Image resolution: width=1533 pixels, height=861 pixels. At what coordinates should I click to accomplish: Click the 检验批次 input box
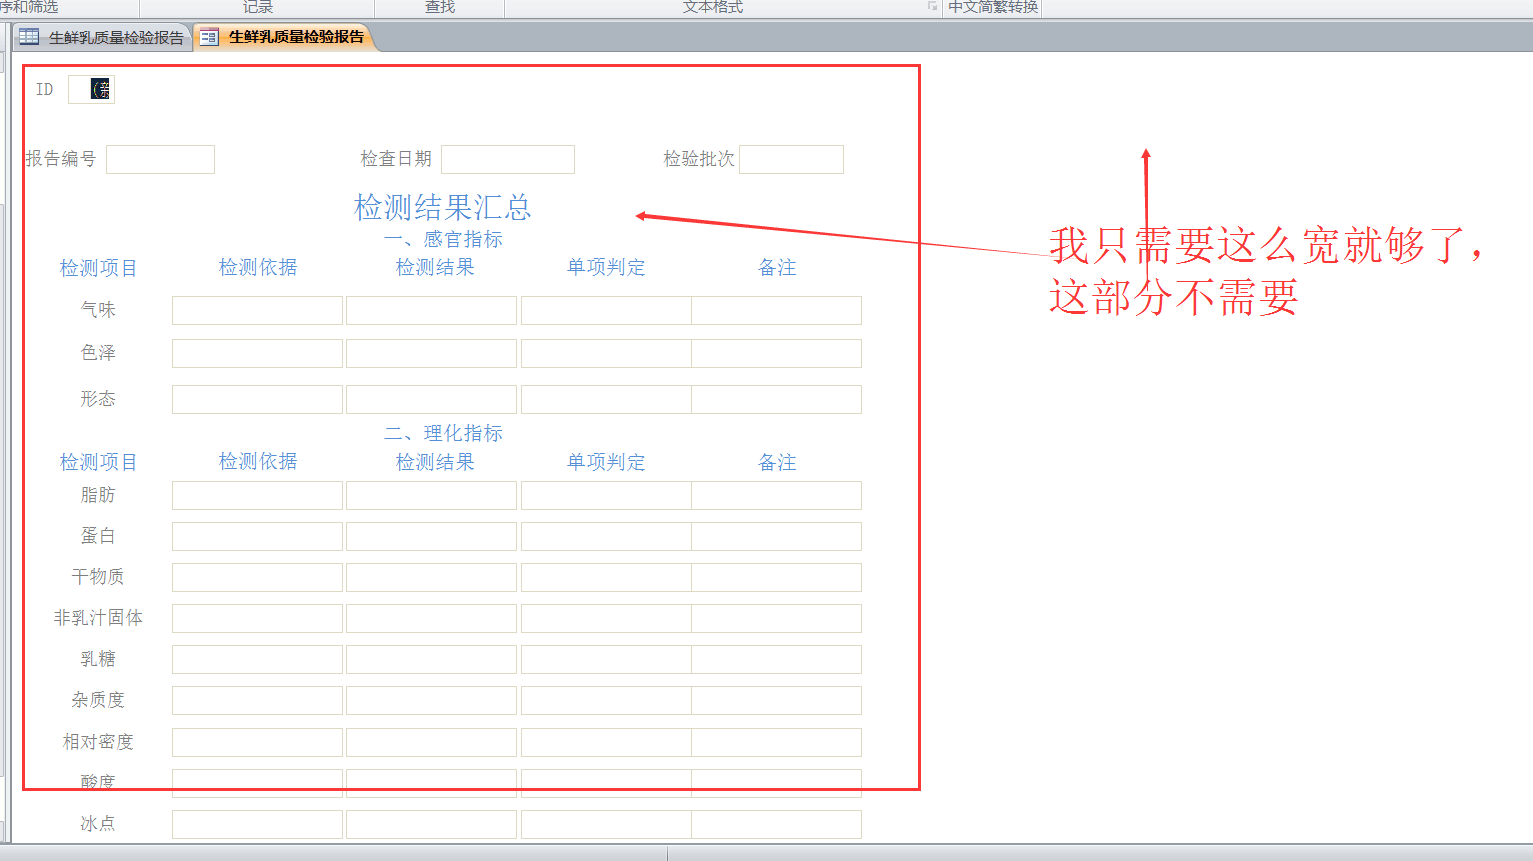(x=790, y=159)
